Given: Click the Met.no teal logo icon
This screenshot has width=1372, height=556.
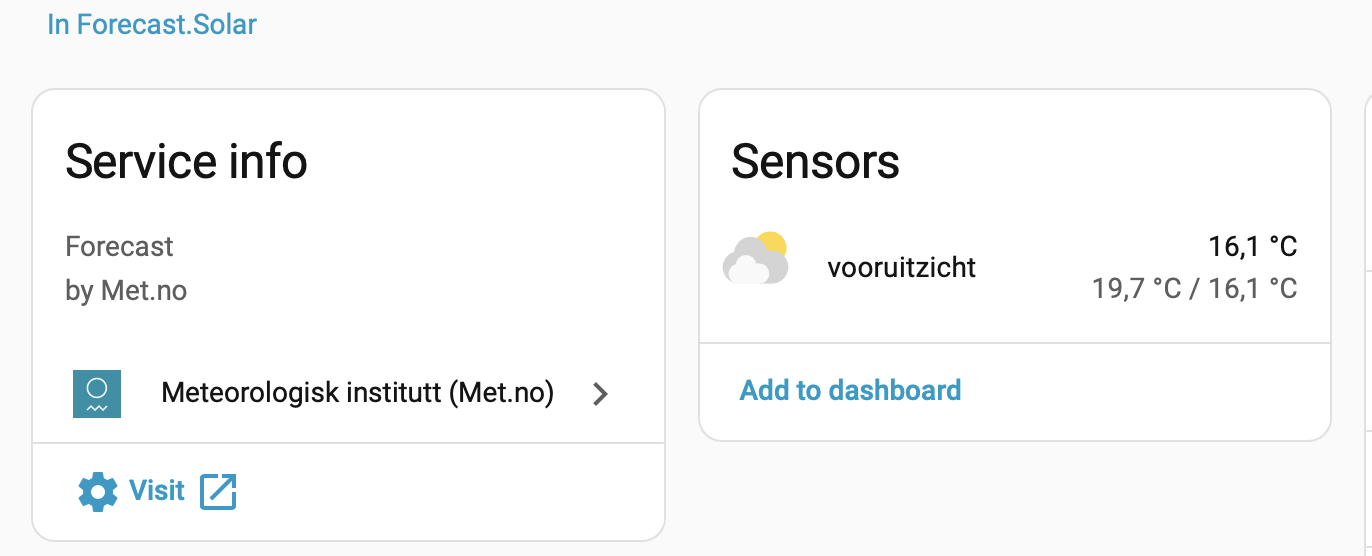Looking at the screenshot, I should pyautogui.click(x=97, y=394).
